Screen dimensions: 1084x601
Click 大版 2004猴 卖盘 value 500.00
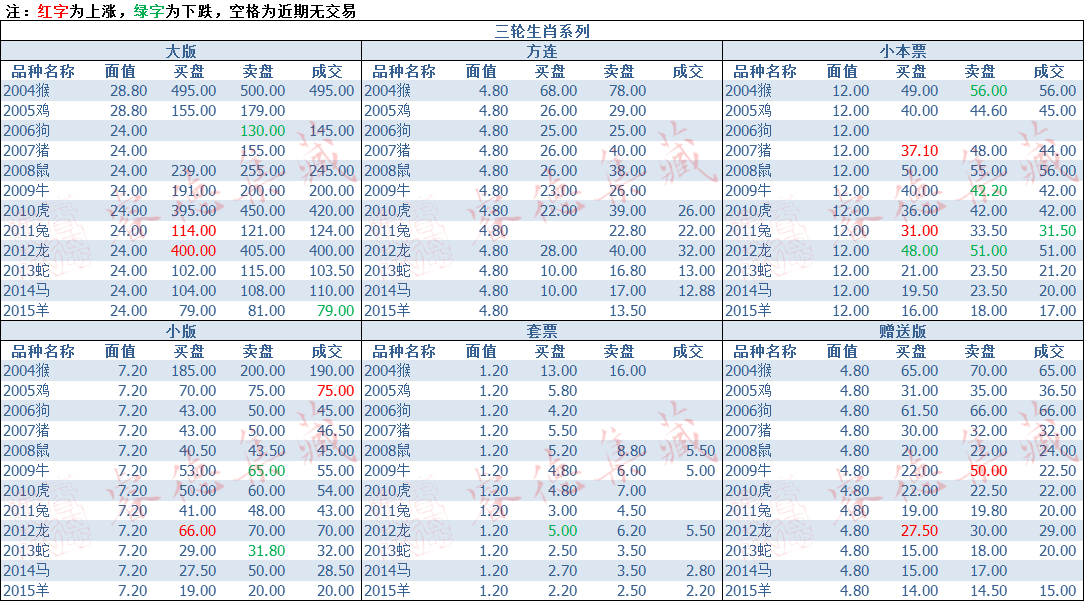coord(263,91)
